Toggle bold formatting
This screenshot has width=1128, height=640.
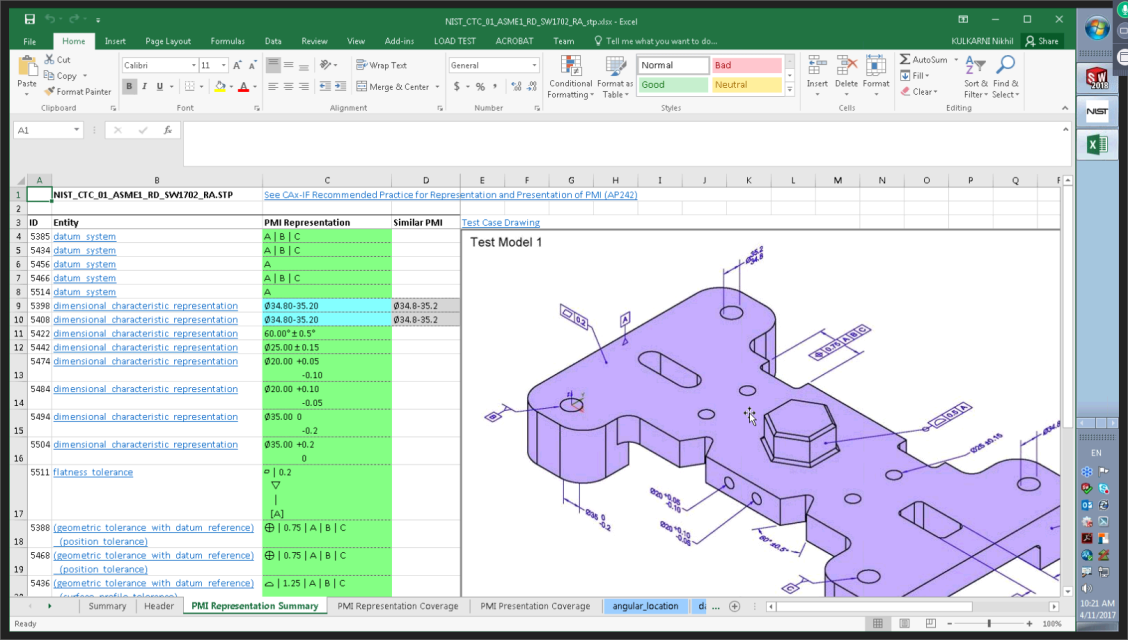point(130,87)
